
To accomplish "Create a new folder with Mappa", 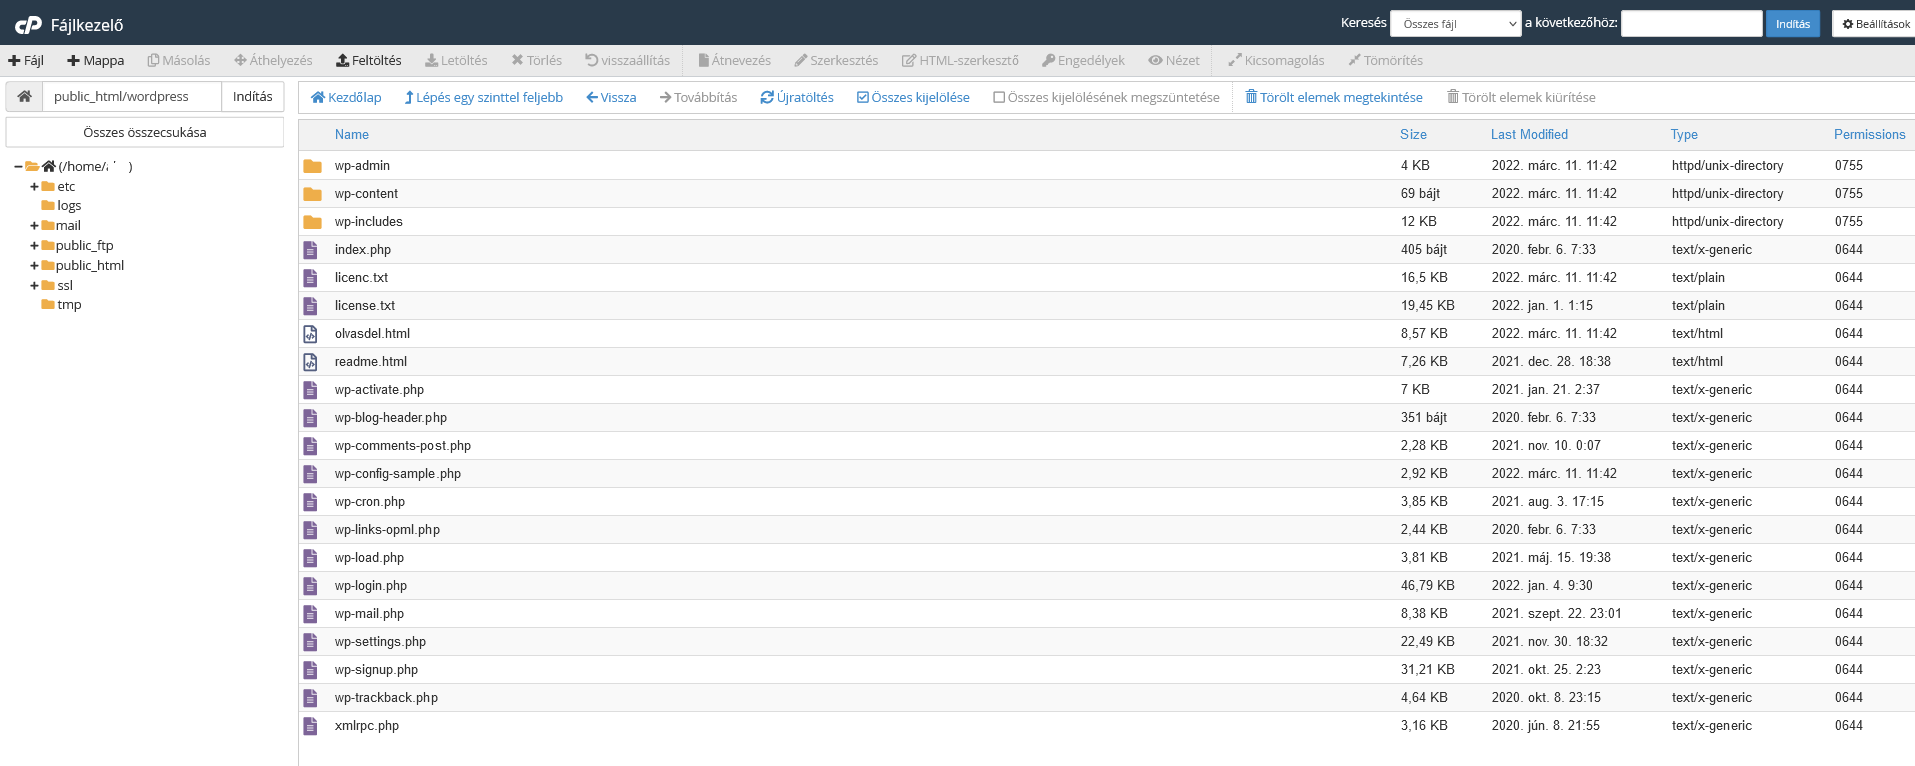I will (95, 60).
